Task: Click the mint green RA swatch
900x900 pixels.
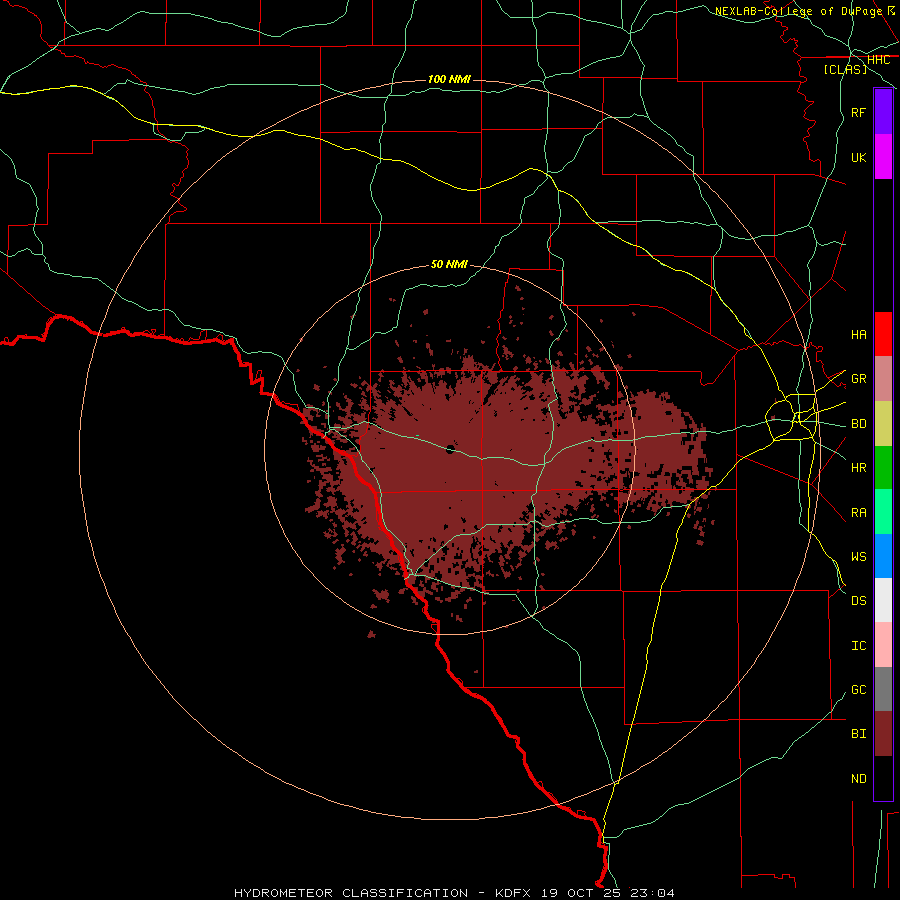Action: coord(883,512)
